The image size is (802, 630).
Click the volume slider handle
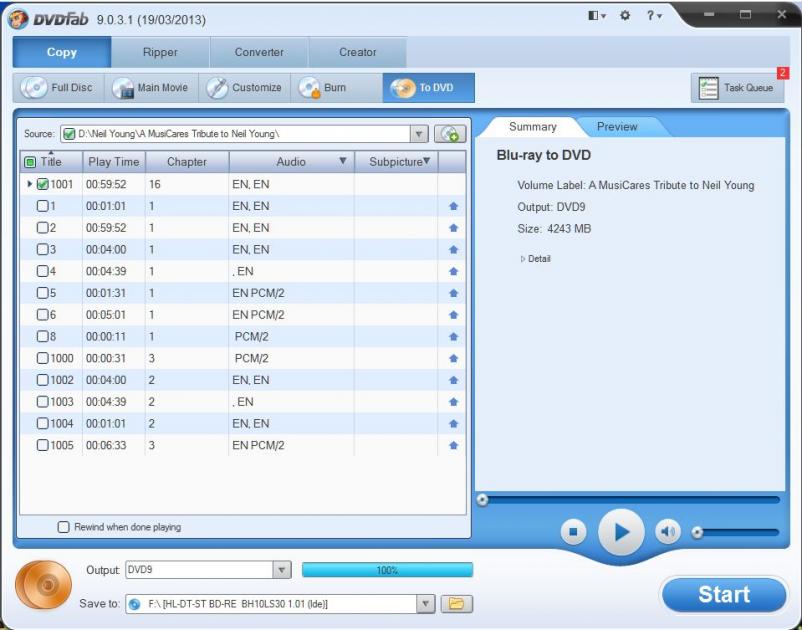(x=697, y=532)
